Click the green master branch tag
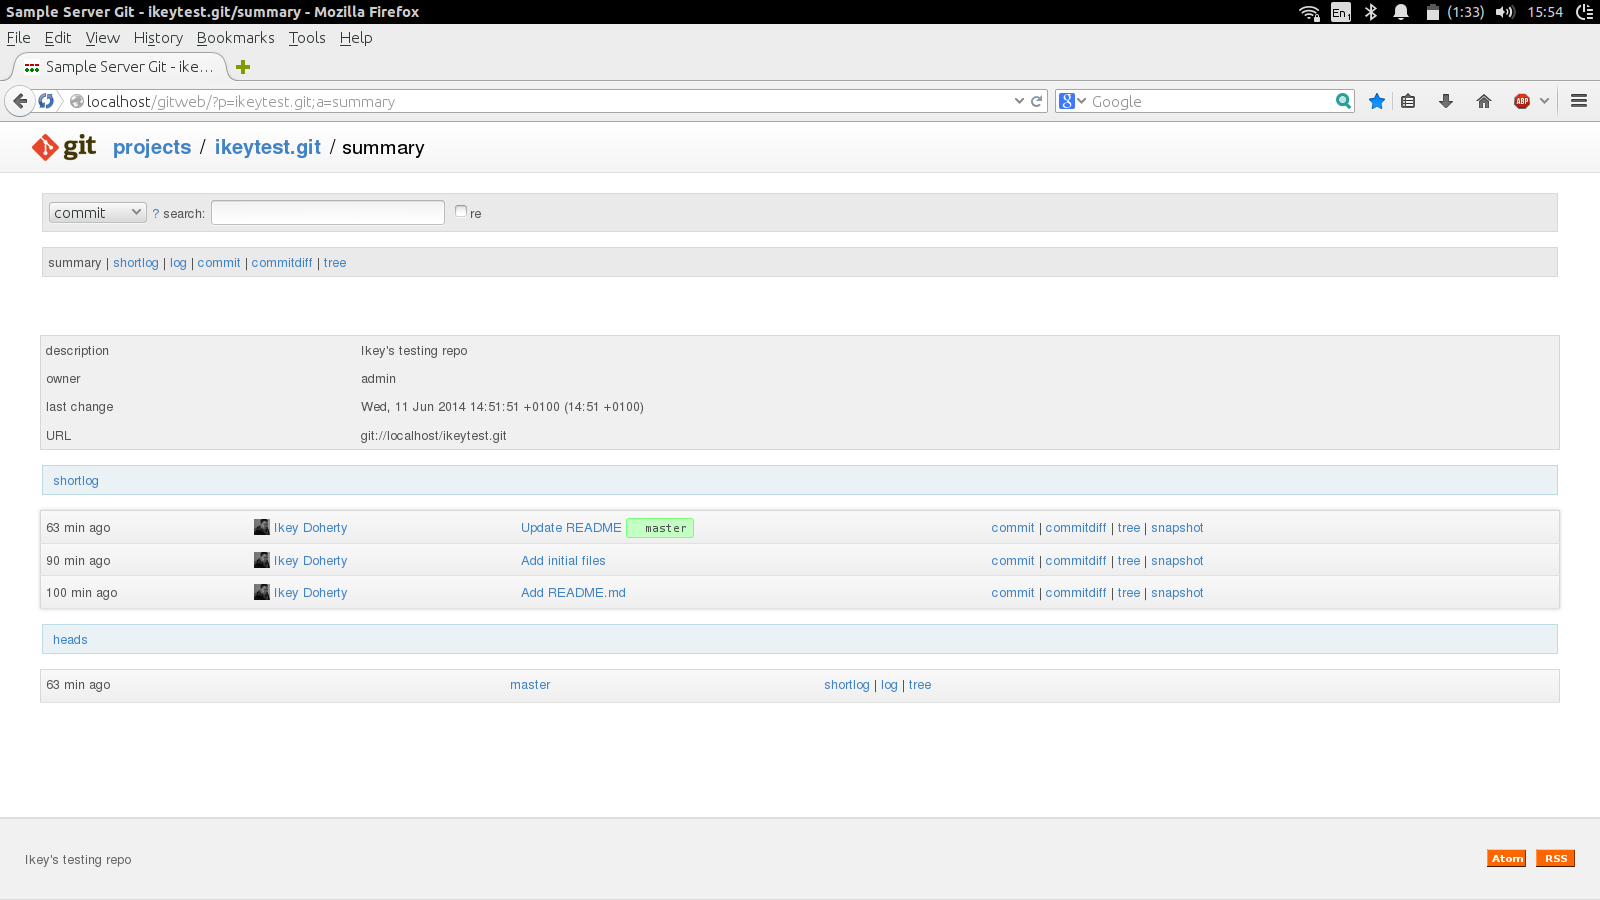The image size is (1600, 900). [660, 528]
